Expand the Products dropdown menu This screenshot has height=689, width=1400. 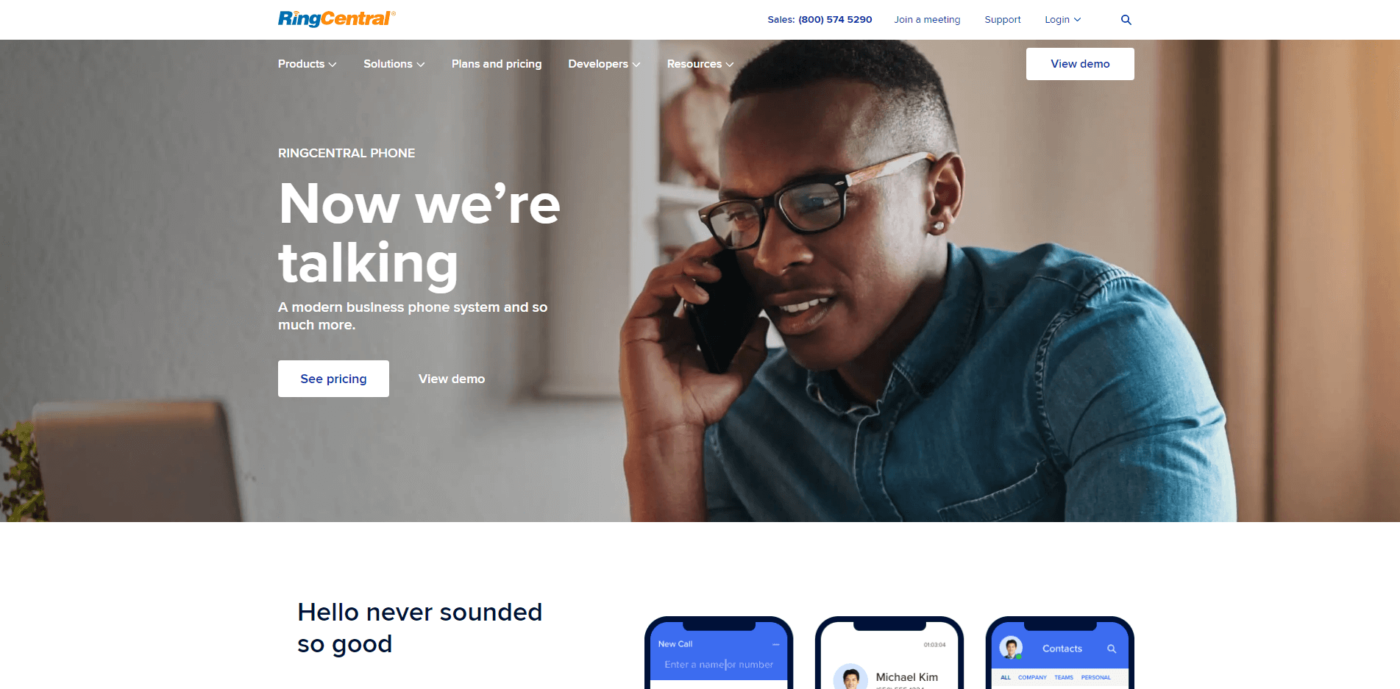[x=307, y=64]
